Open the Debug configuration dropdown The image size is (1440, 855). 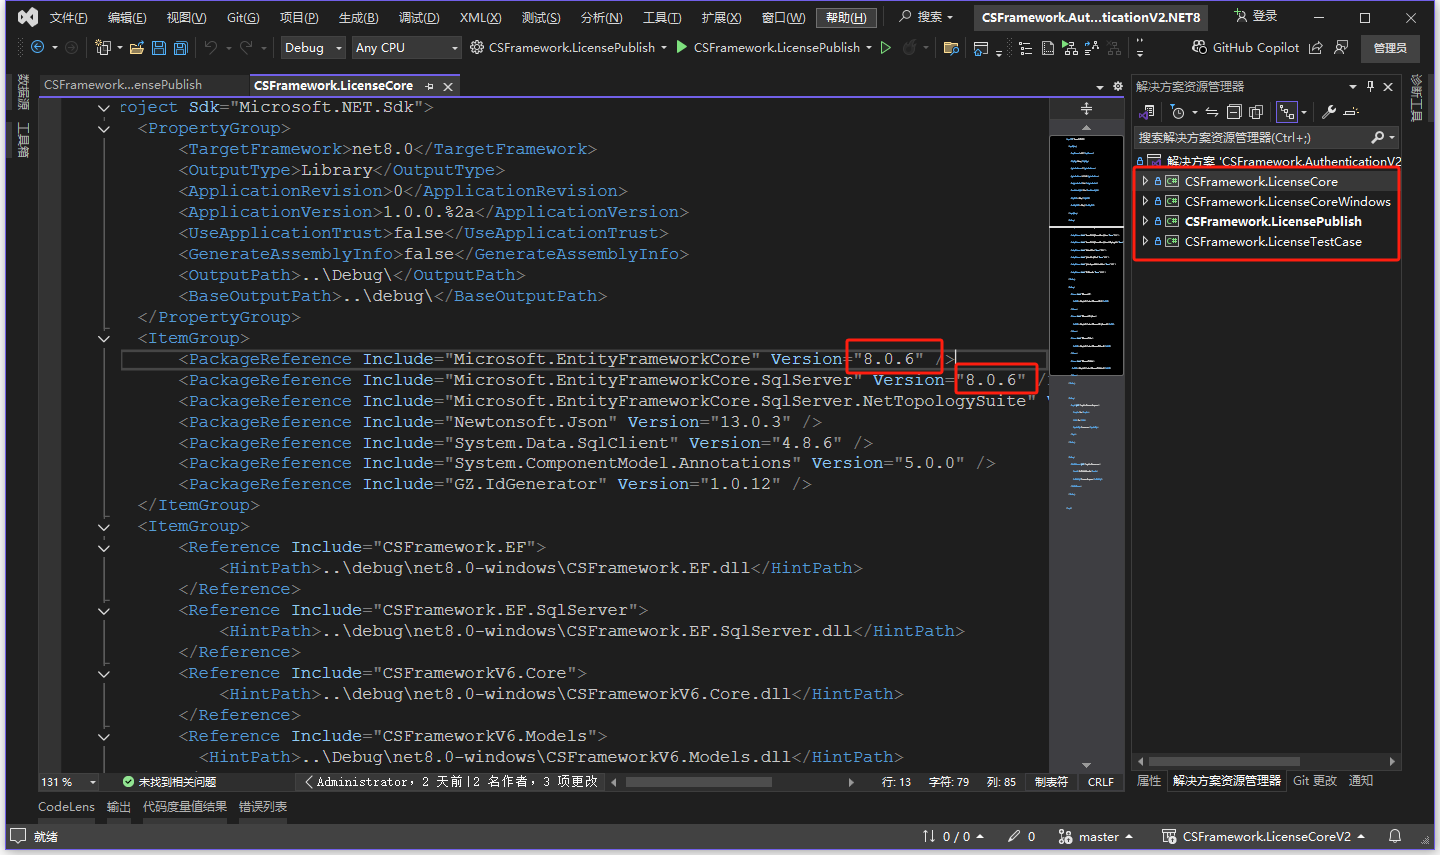[313, 48]
